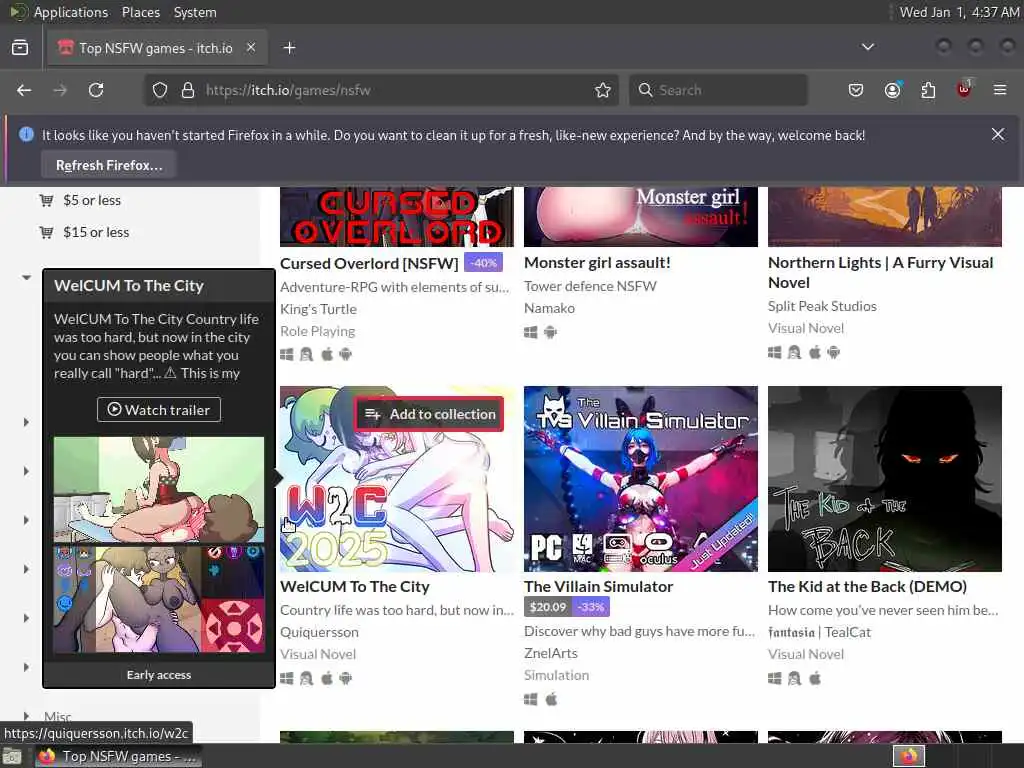The height and width of the screenshot is (768, 1024).
Task: Open the Pocket save icon
Action: 856,90
